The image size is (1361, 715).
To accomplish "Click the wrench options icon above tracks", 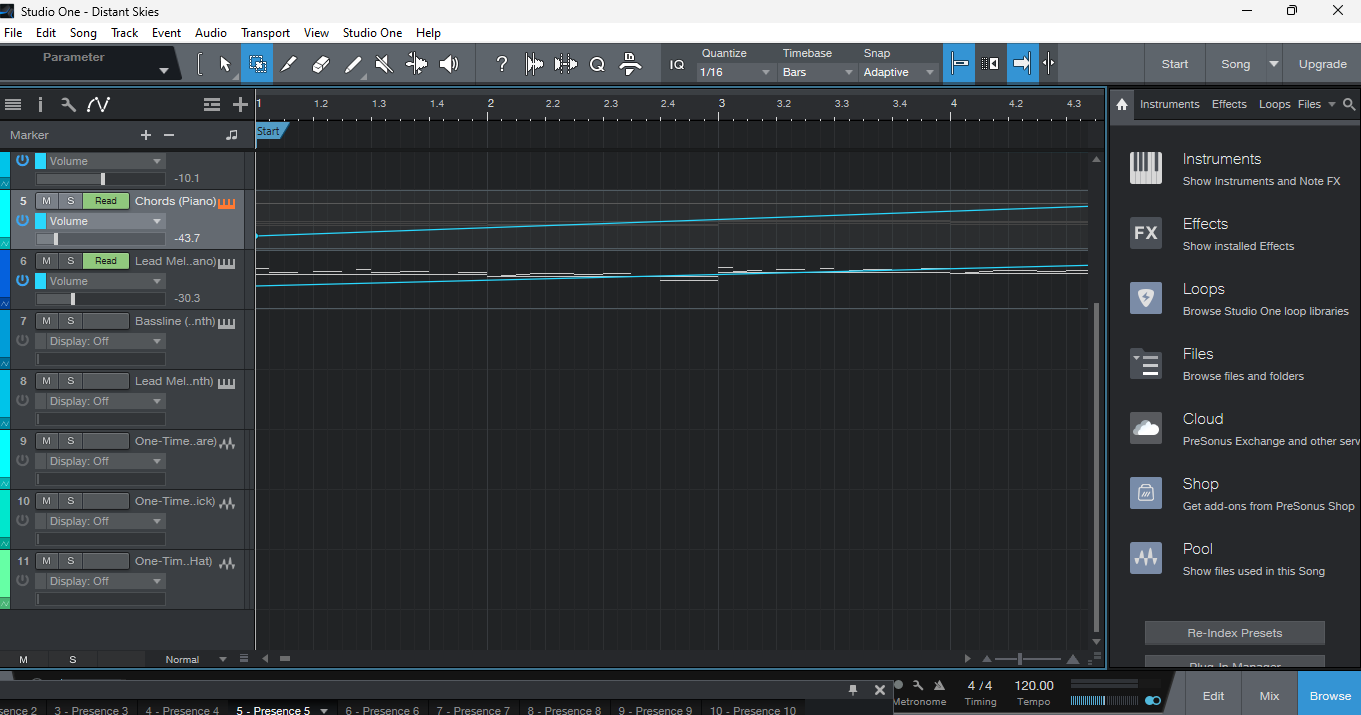I will click(x=68, y=104).
